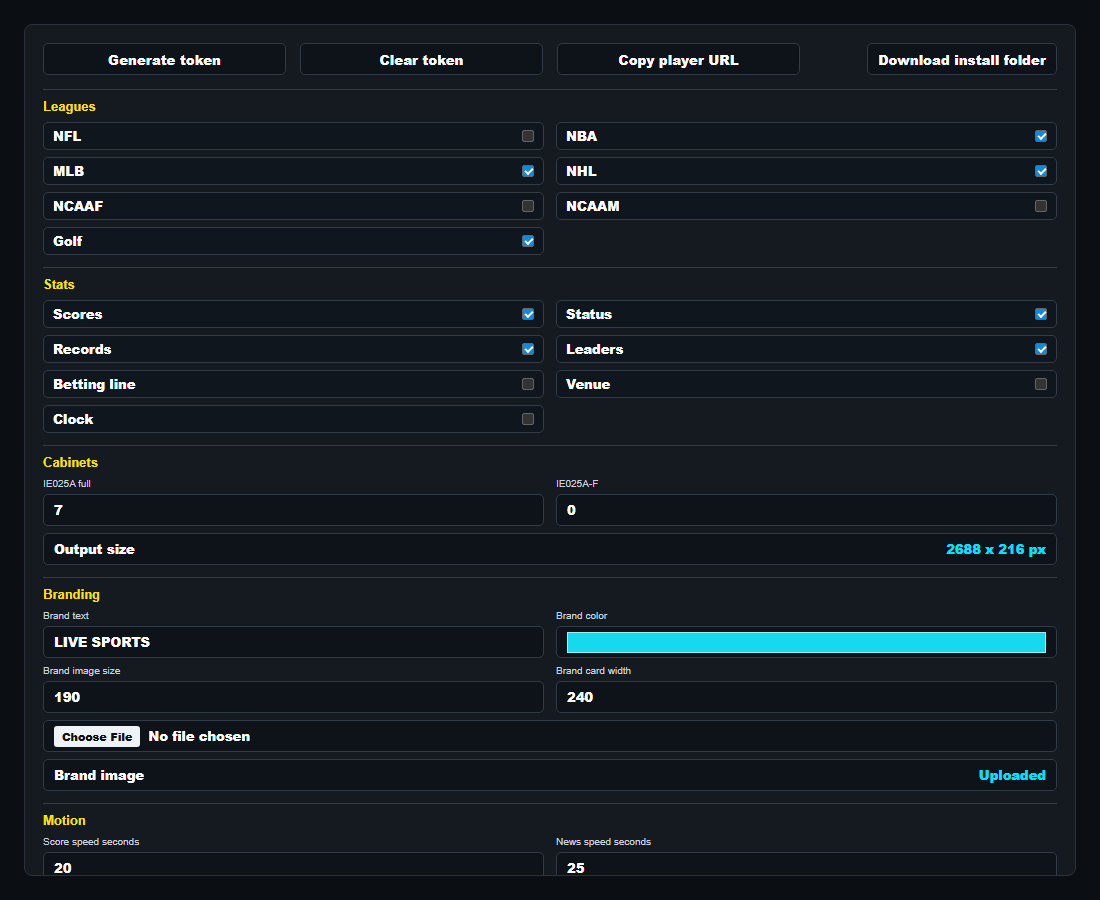
Task: Toggle the Status stat checkbox
Action: tap(1041, 314)
